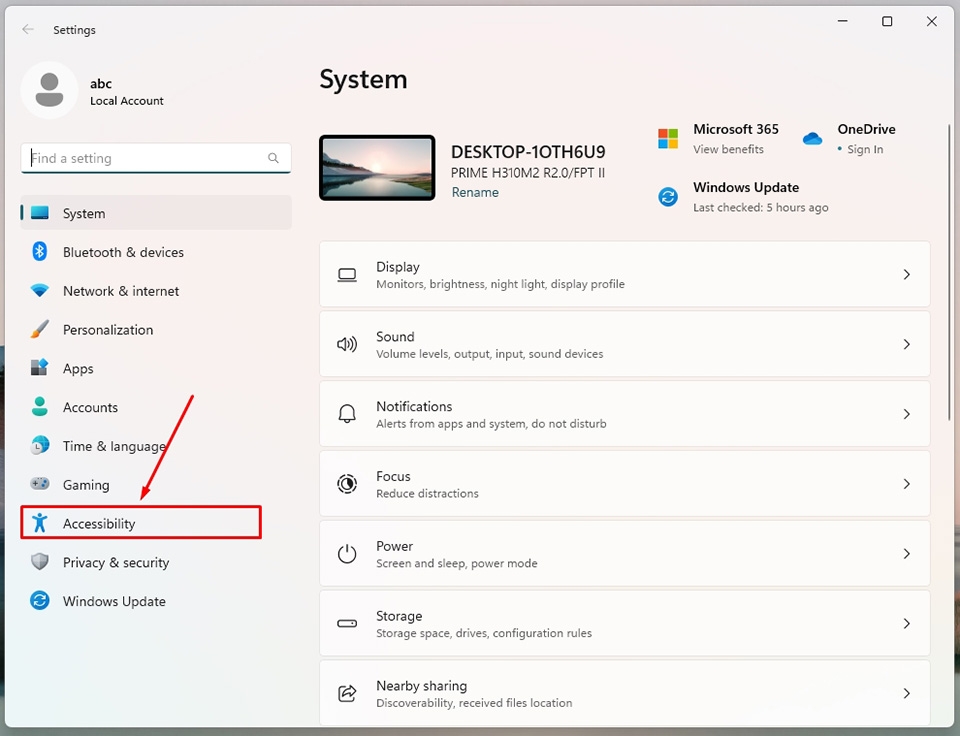Click the Rename link for the PC
This screenshot has width=960, height=736.
point(475,192)
